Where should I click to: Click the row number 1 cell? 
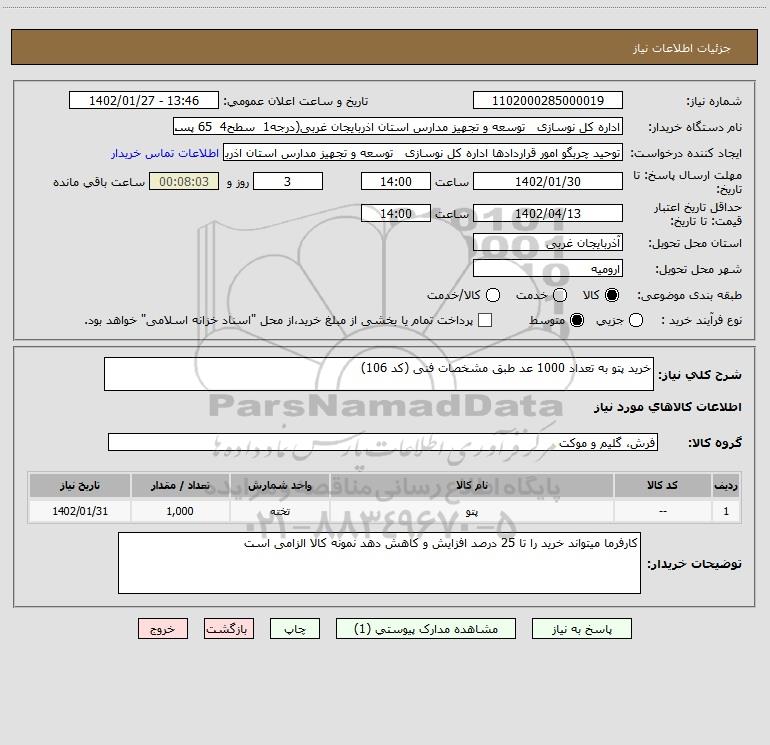coord(726,511)
